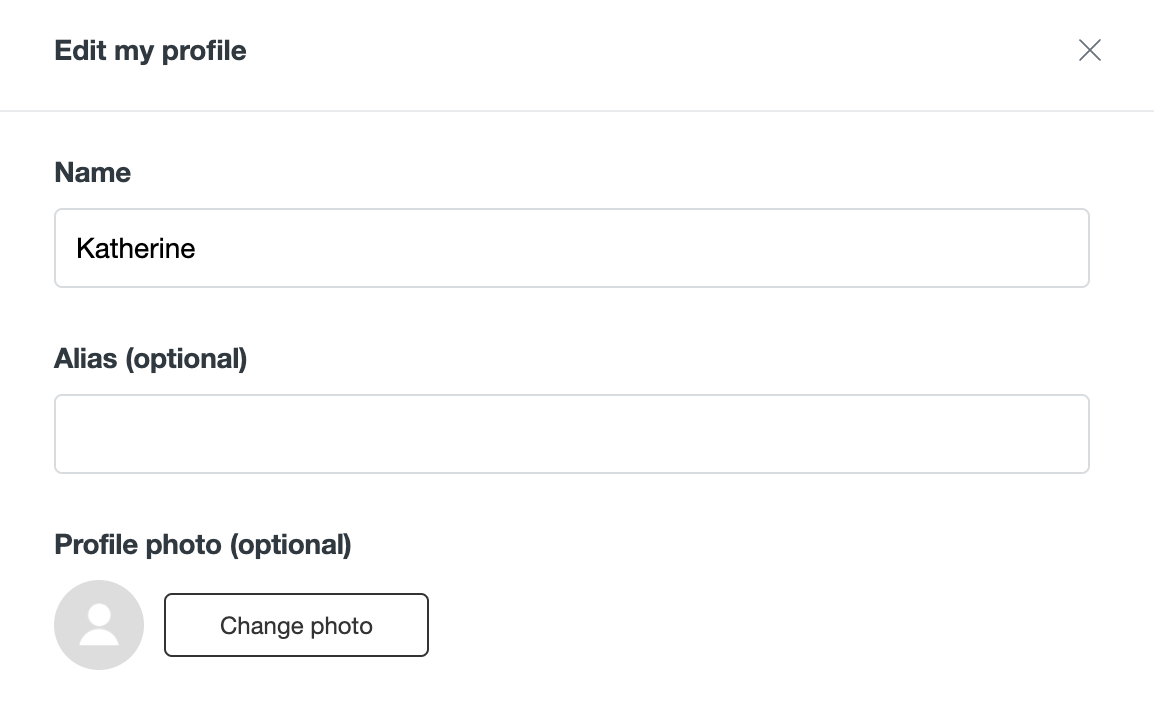The width and height of the screenshot is (1154, 714).
Task: Dismiss the dialog with the X icon
Action: [1089, 50]
